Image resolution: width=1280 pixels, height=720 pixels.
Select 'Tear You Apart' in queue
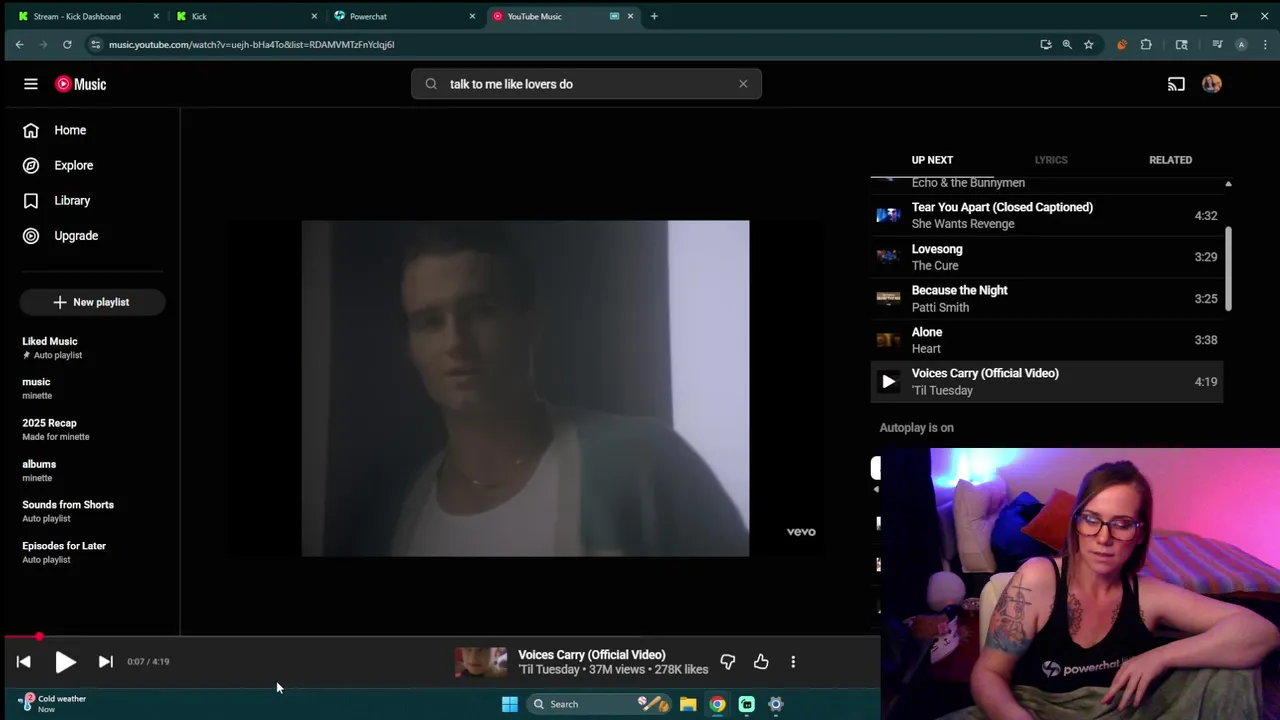coord(1047,215)
